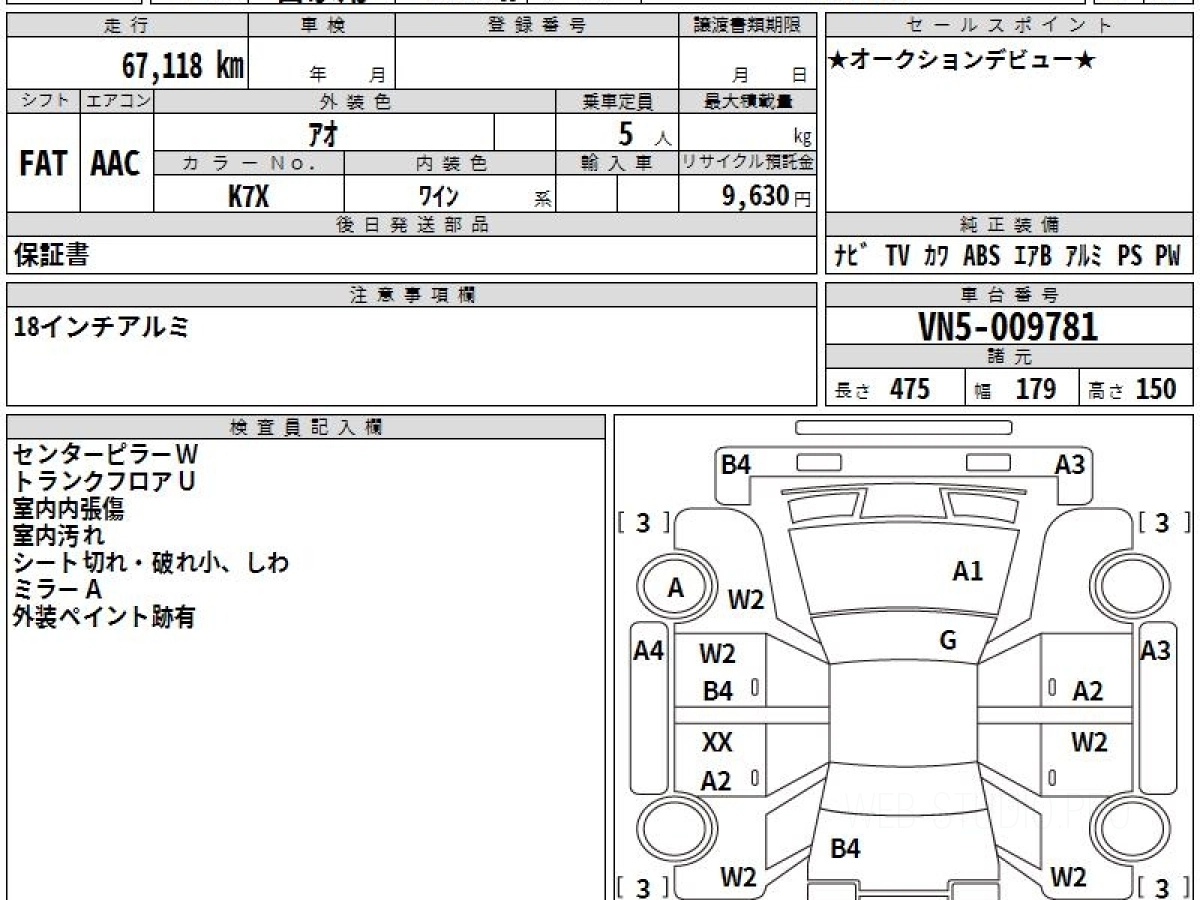Click the 室内汚れ note line
This screenshot has height=900, width=1200.
tap(58, 536)
